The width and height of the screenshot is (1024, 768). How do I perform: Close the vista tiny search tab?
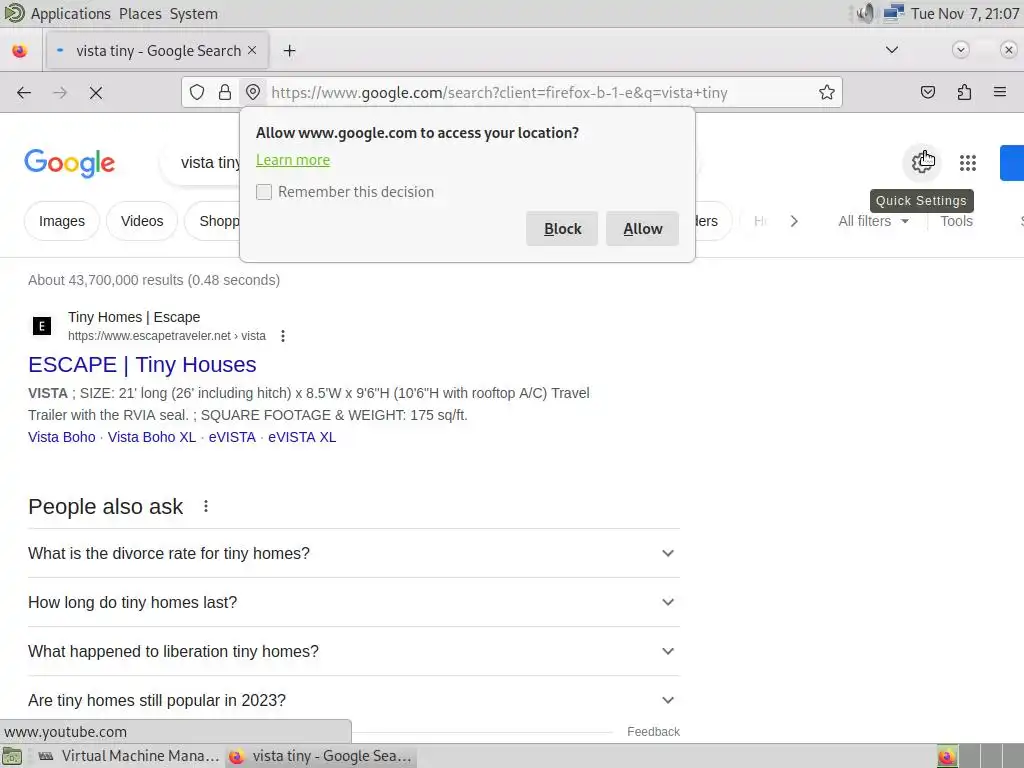point(252,50)
